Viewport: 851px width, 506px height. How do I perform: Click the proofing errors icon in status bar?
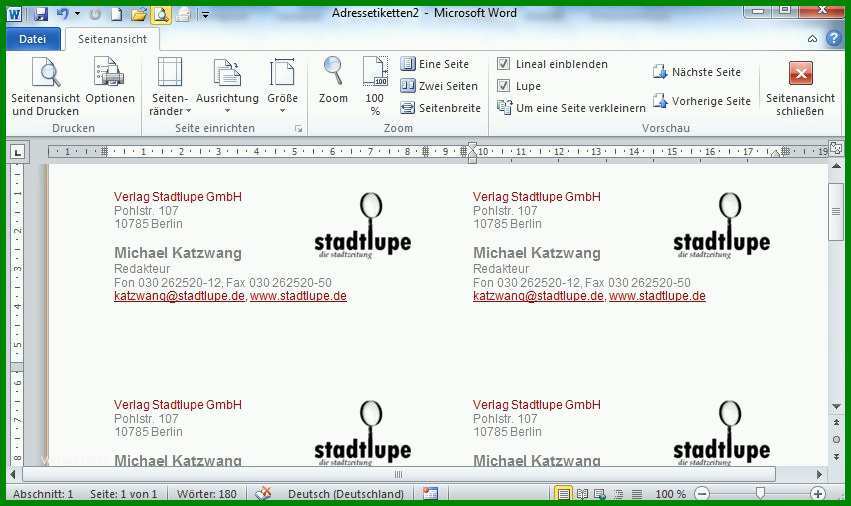click(263, 494)
